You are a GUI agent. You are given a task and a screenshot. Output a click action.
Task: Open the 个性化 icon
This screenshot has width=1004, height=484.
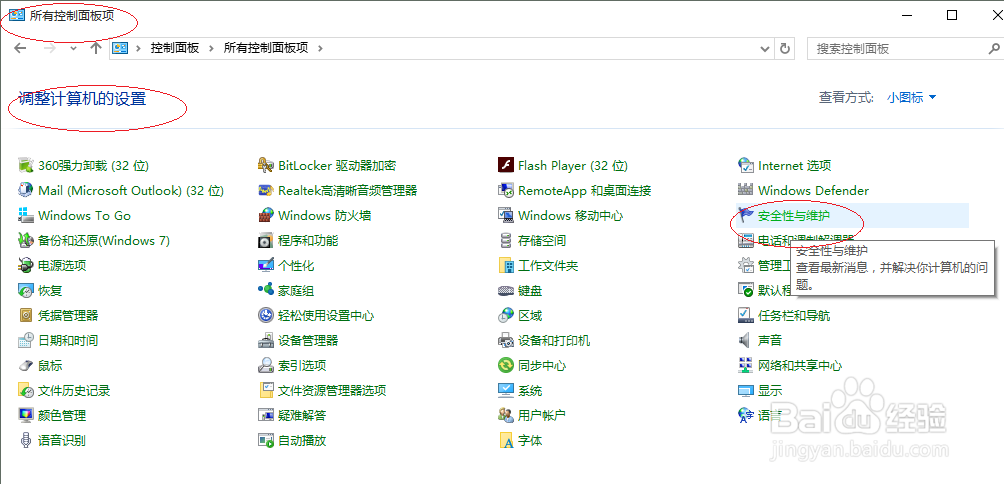(266, 266)
